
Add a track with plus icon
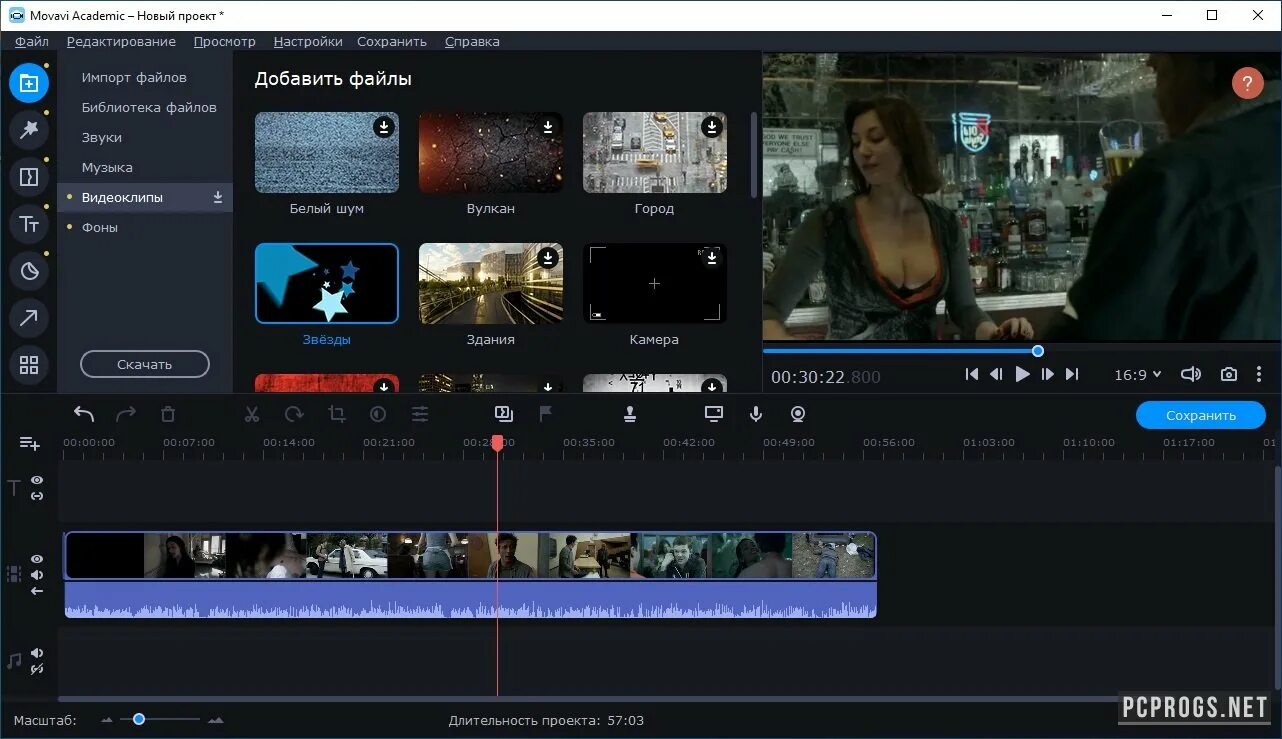click(29, 443)
